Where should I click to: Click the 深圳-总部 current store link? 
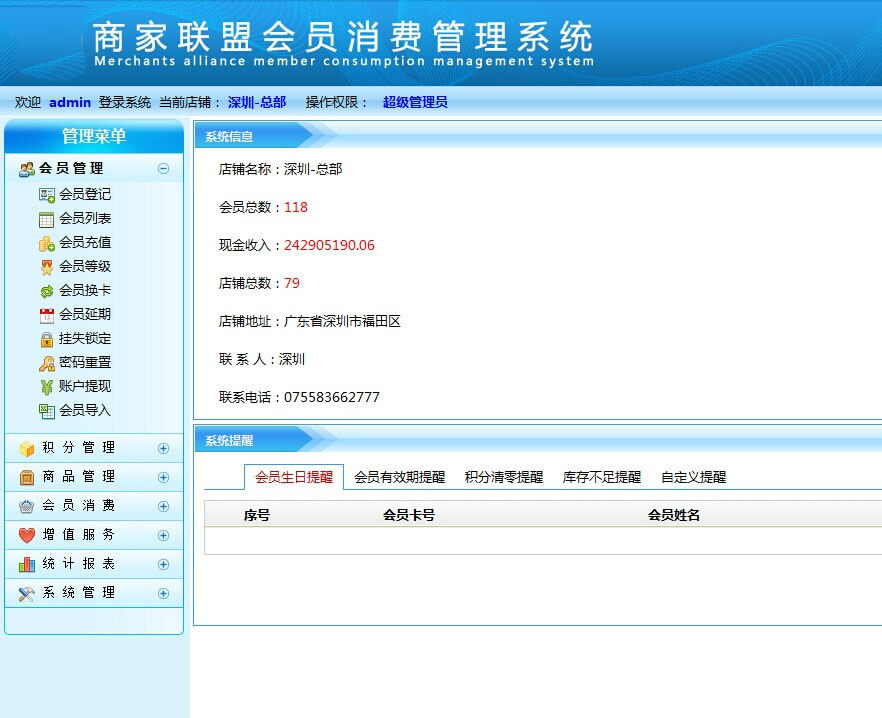(x=257, y=102)
